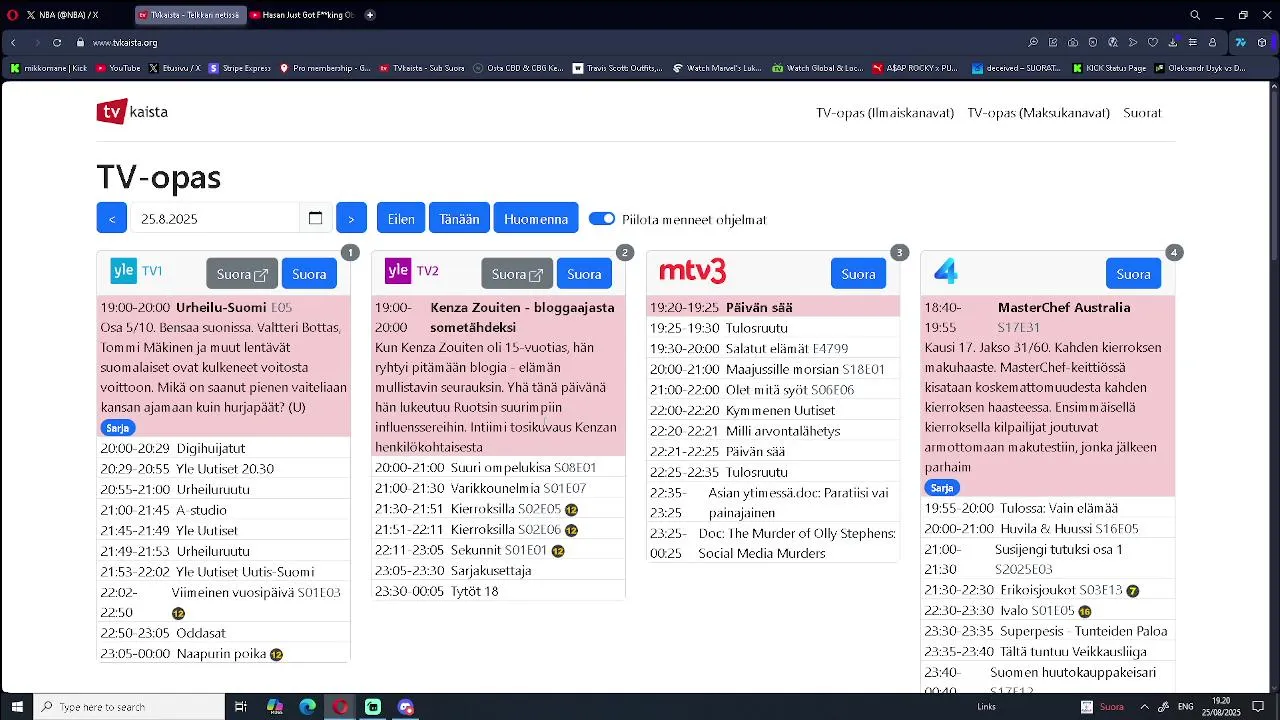Click the tvkaista logo

pyautogui.click(x=132, y=112)
